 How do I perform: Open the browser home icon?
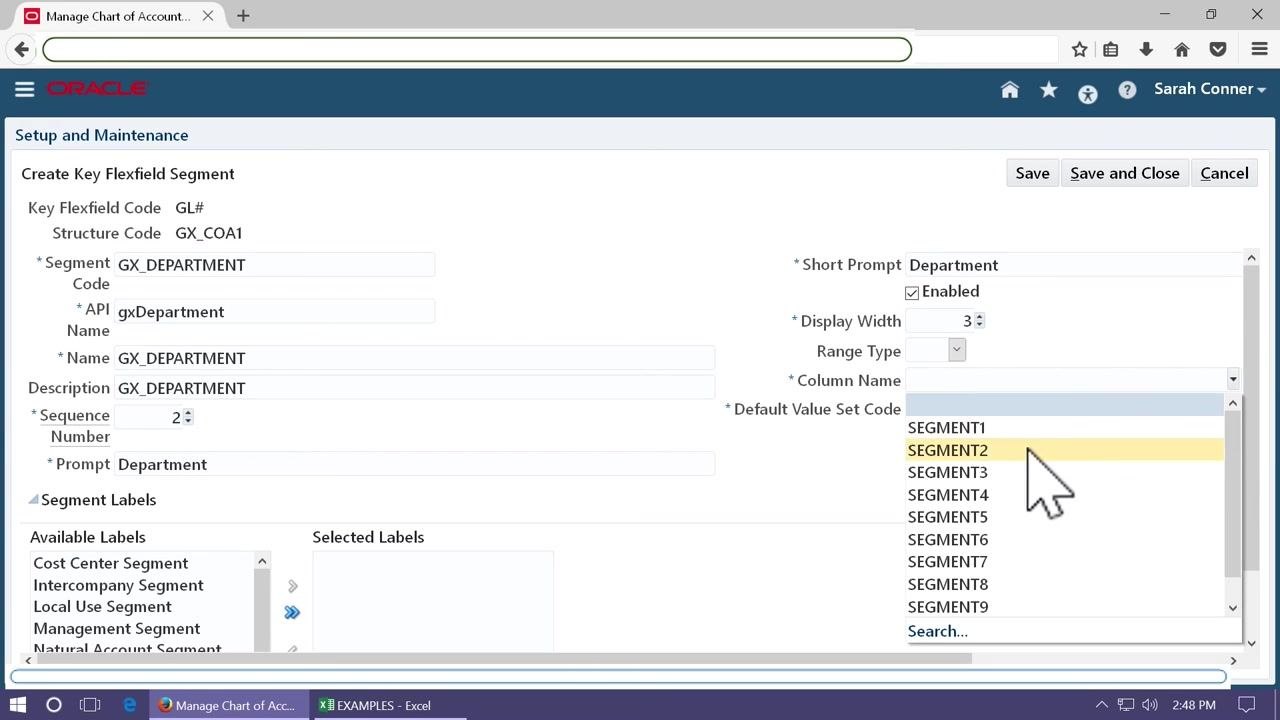pos(1182,49)
